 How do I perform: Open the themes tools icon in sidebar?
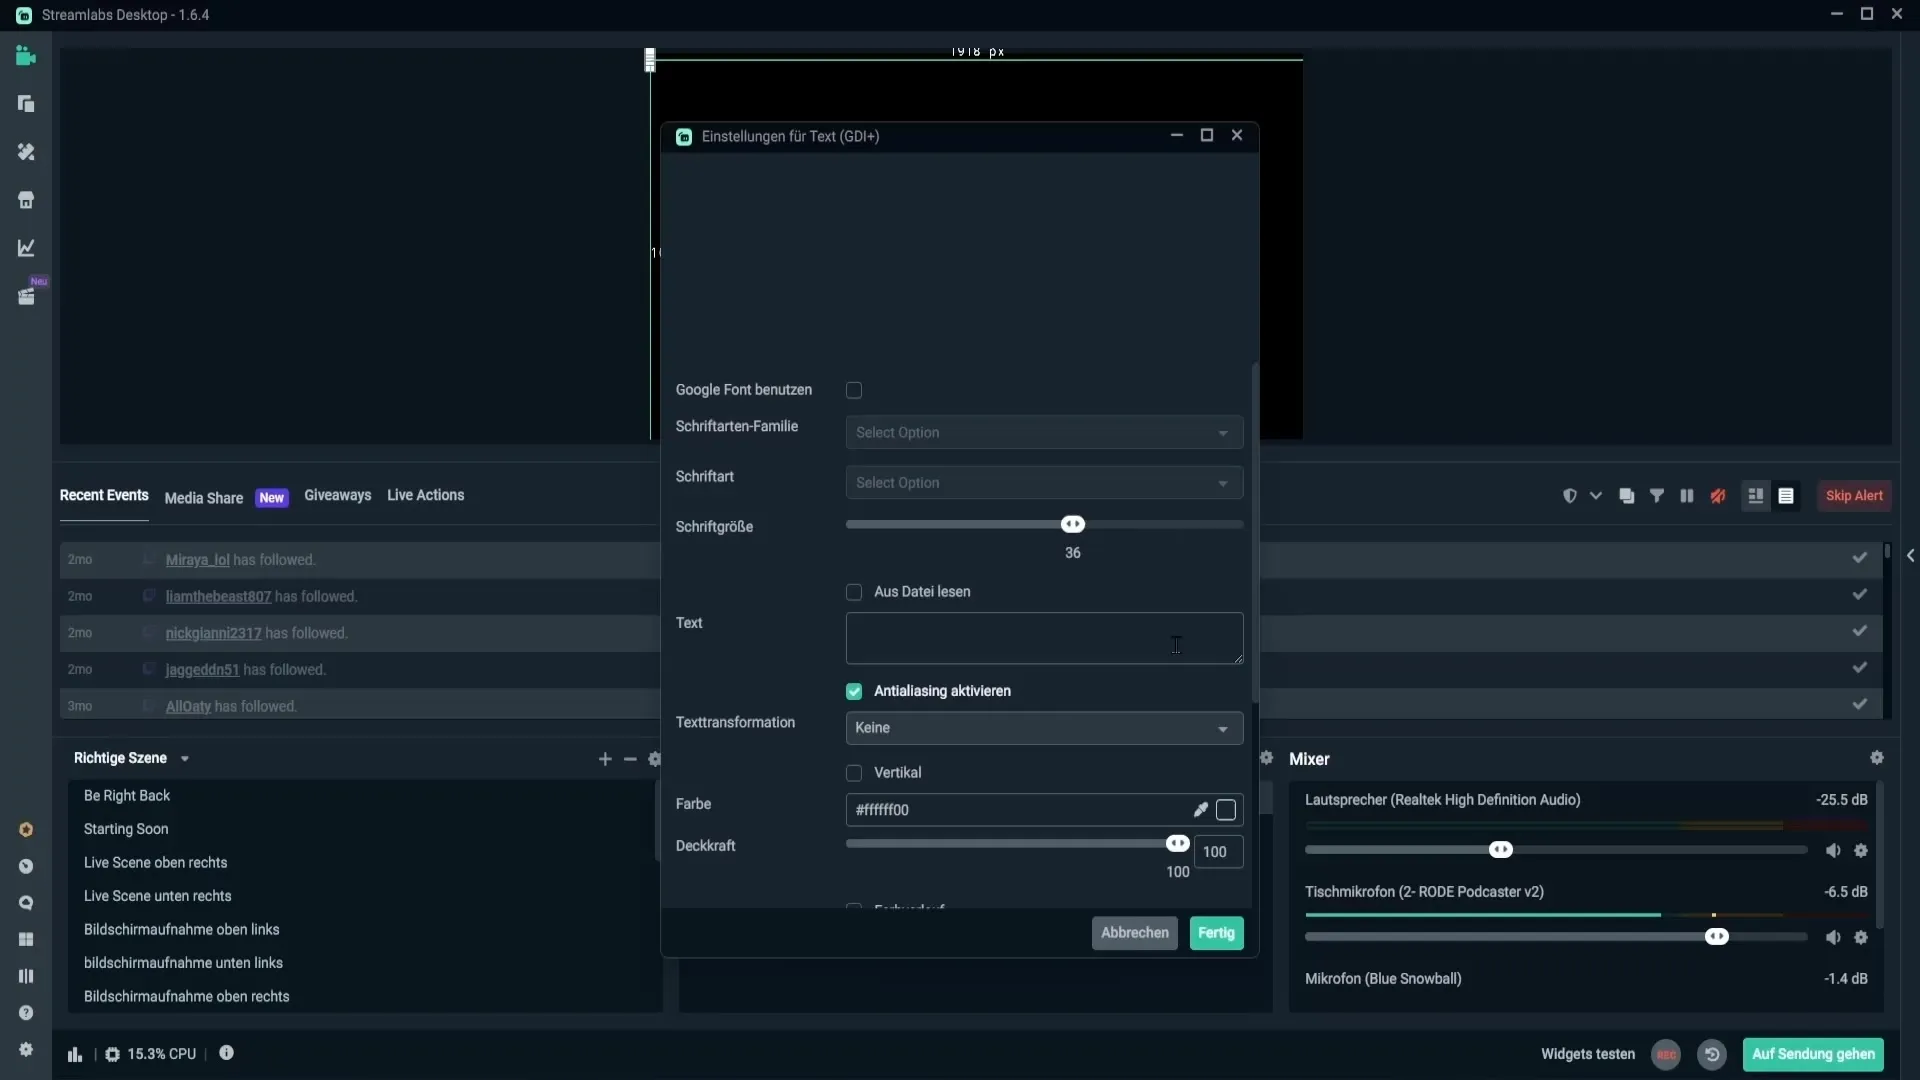26,152
